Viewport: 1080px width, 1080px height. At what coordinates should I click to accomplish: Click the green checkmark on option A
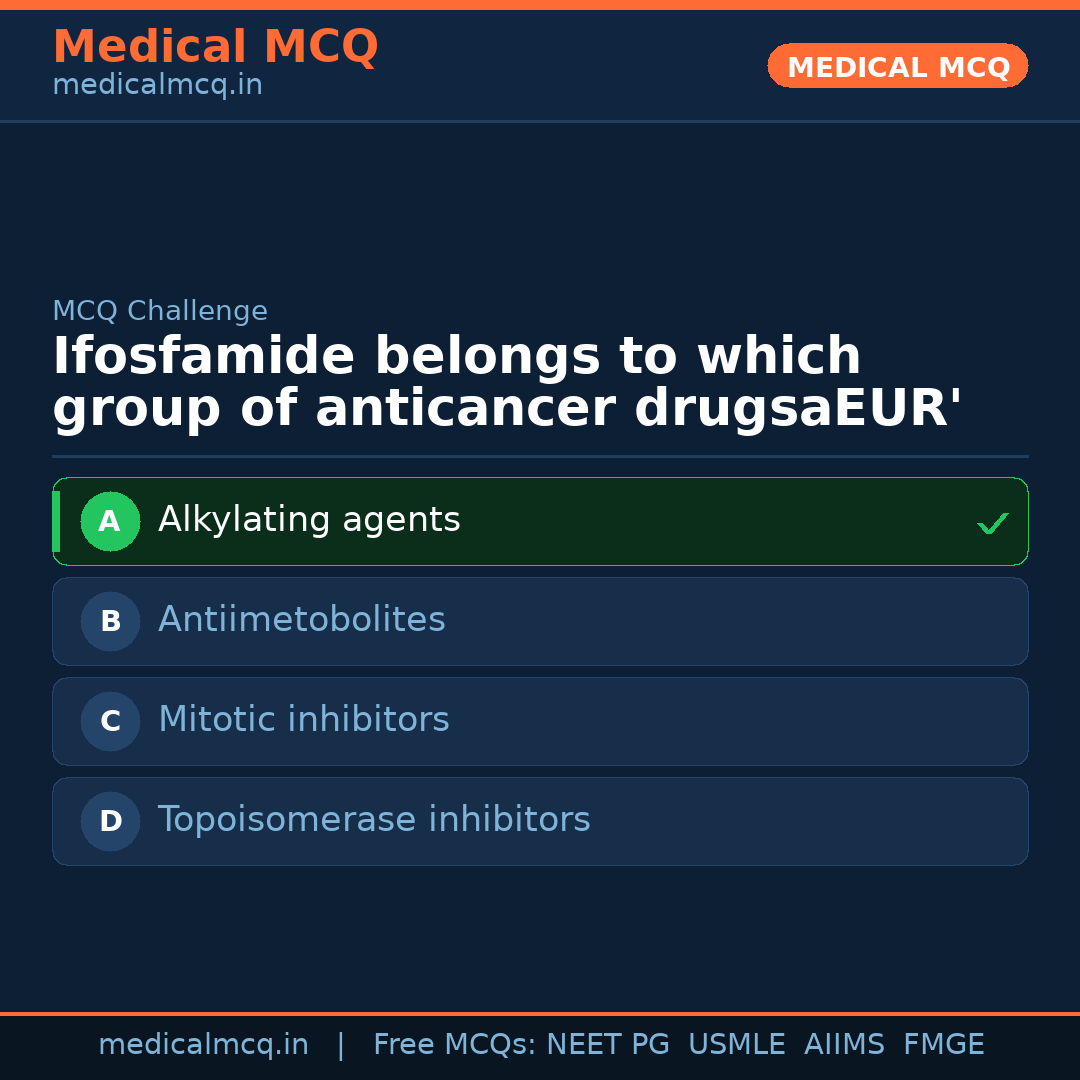coord(992,523)
